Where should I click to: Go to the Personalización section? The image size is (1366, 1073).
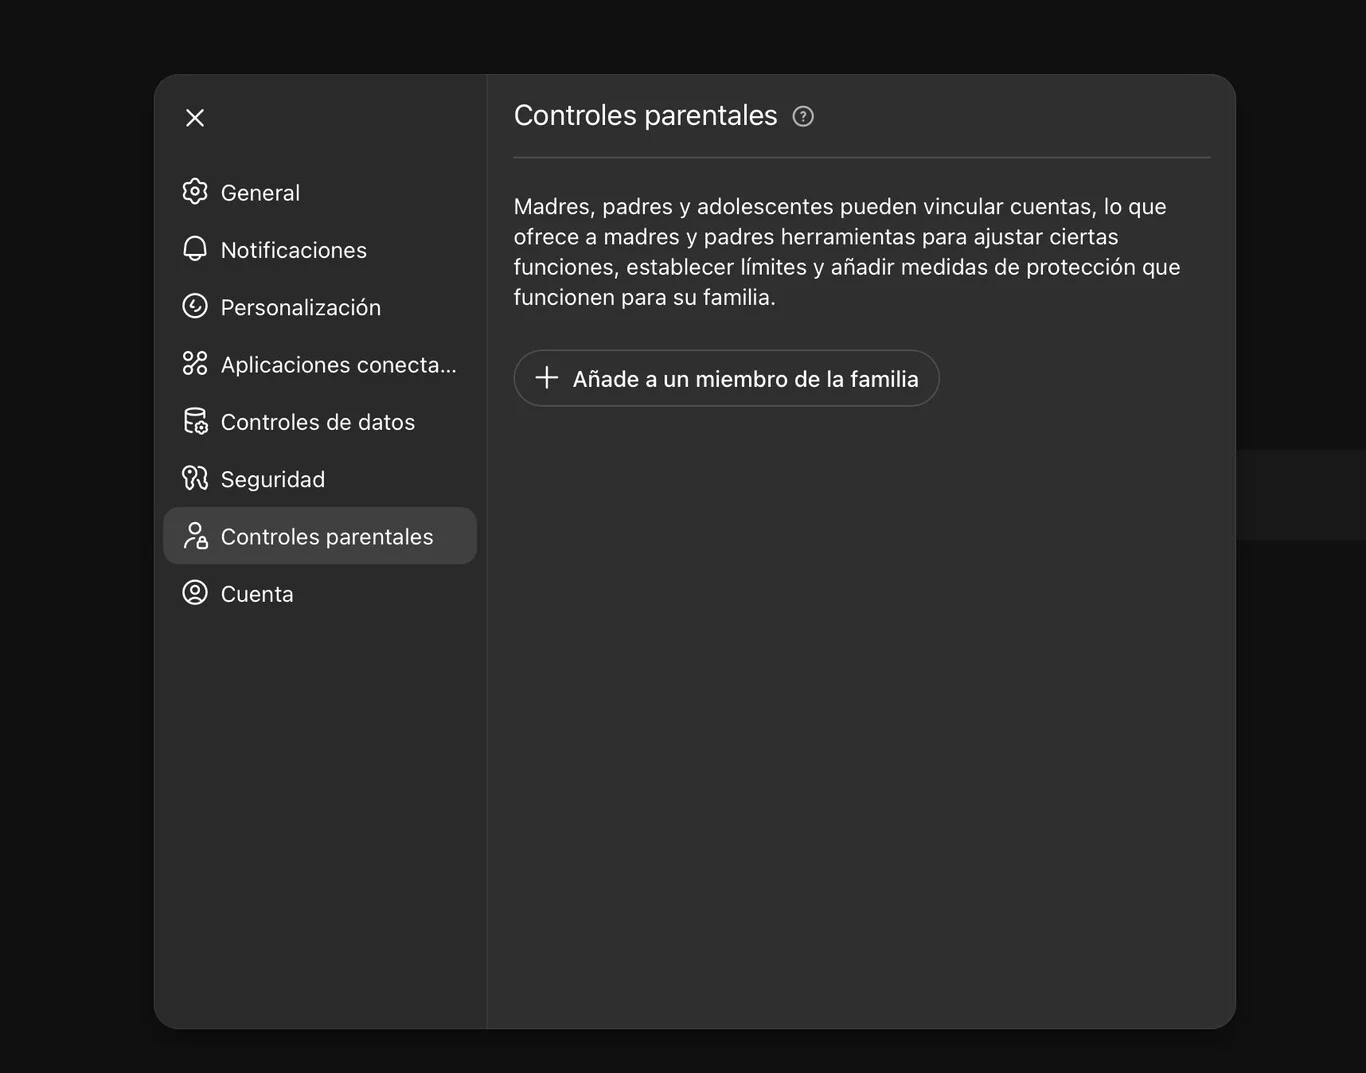tap(300, 308)
